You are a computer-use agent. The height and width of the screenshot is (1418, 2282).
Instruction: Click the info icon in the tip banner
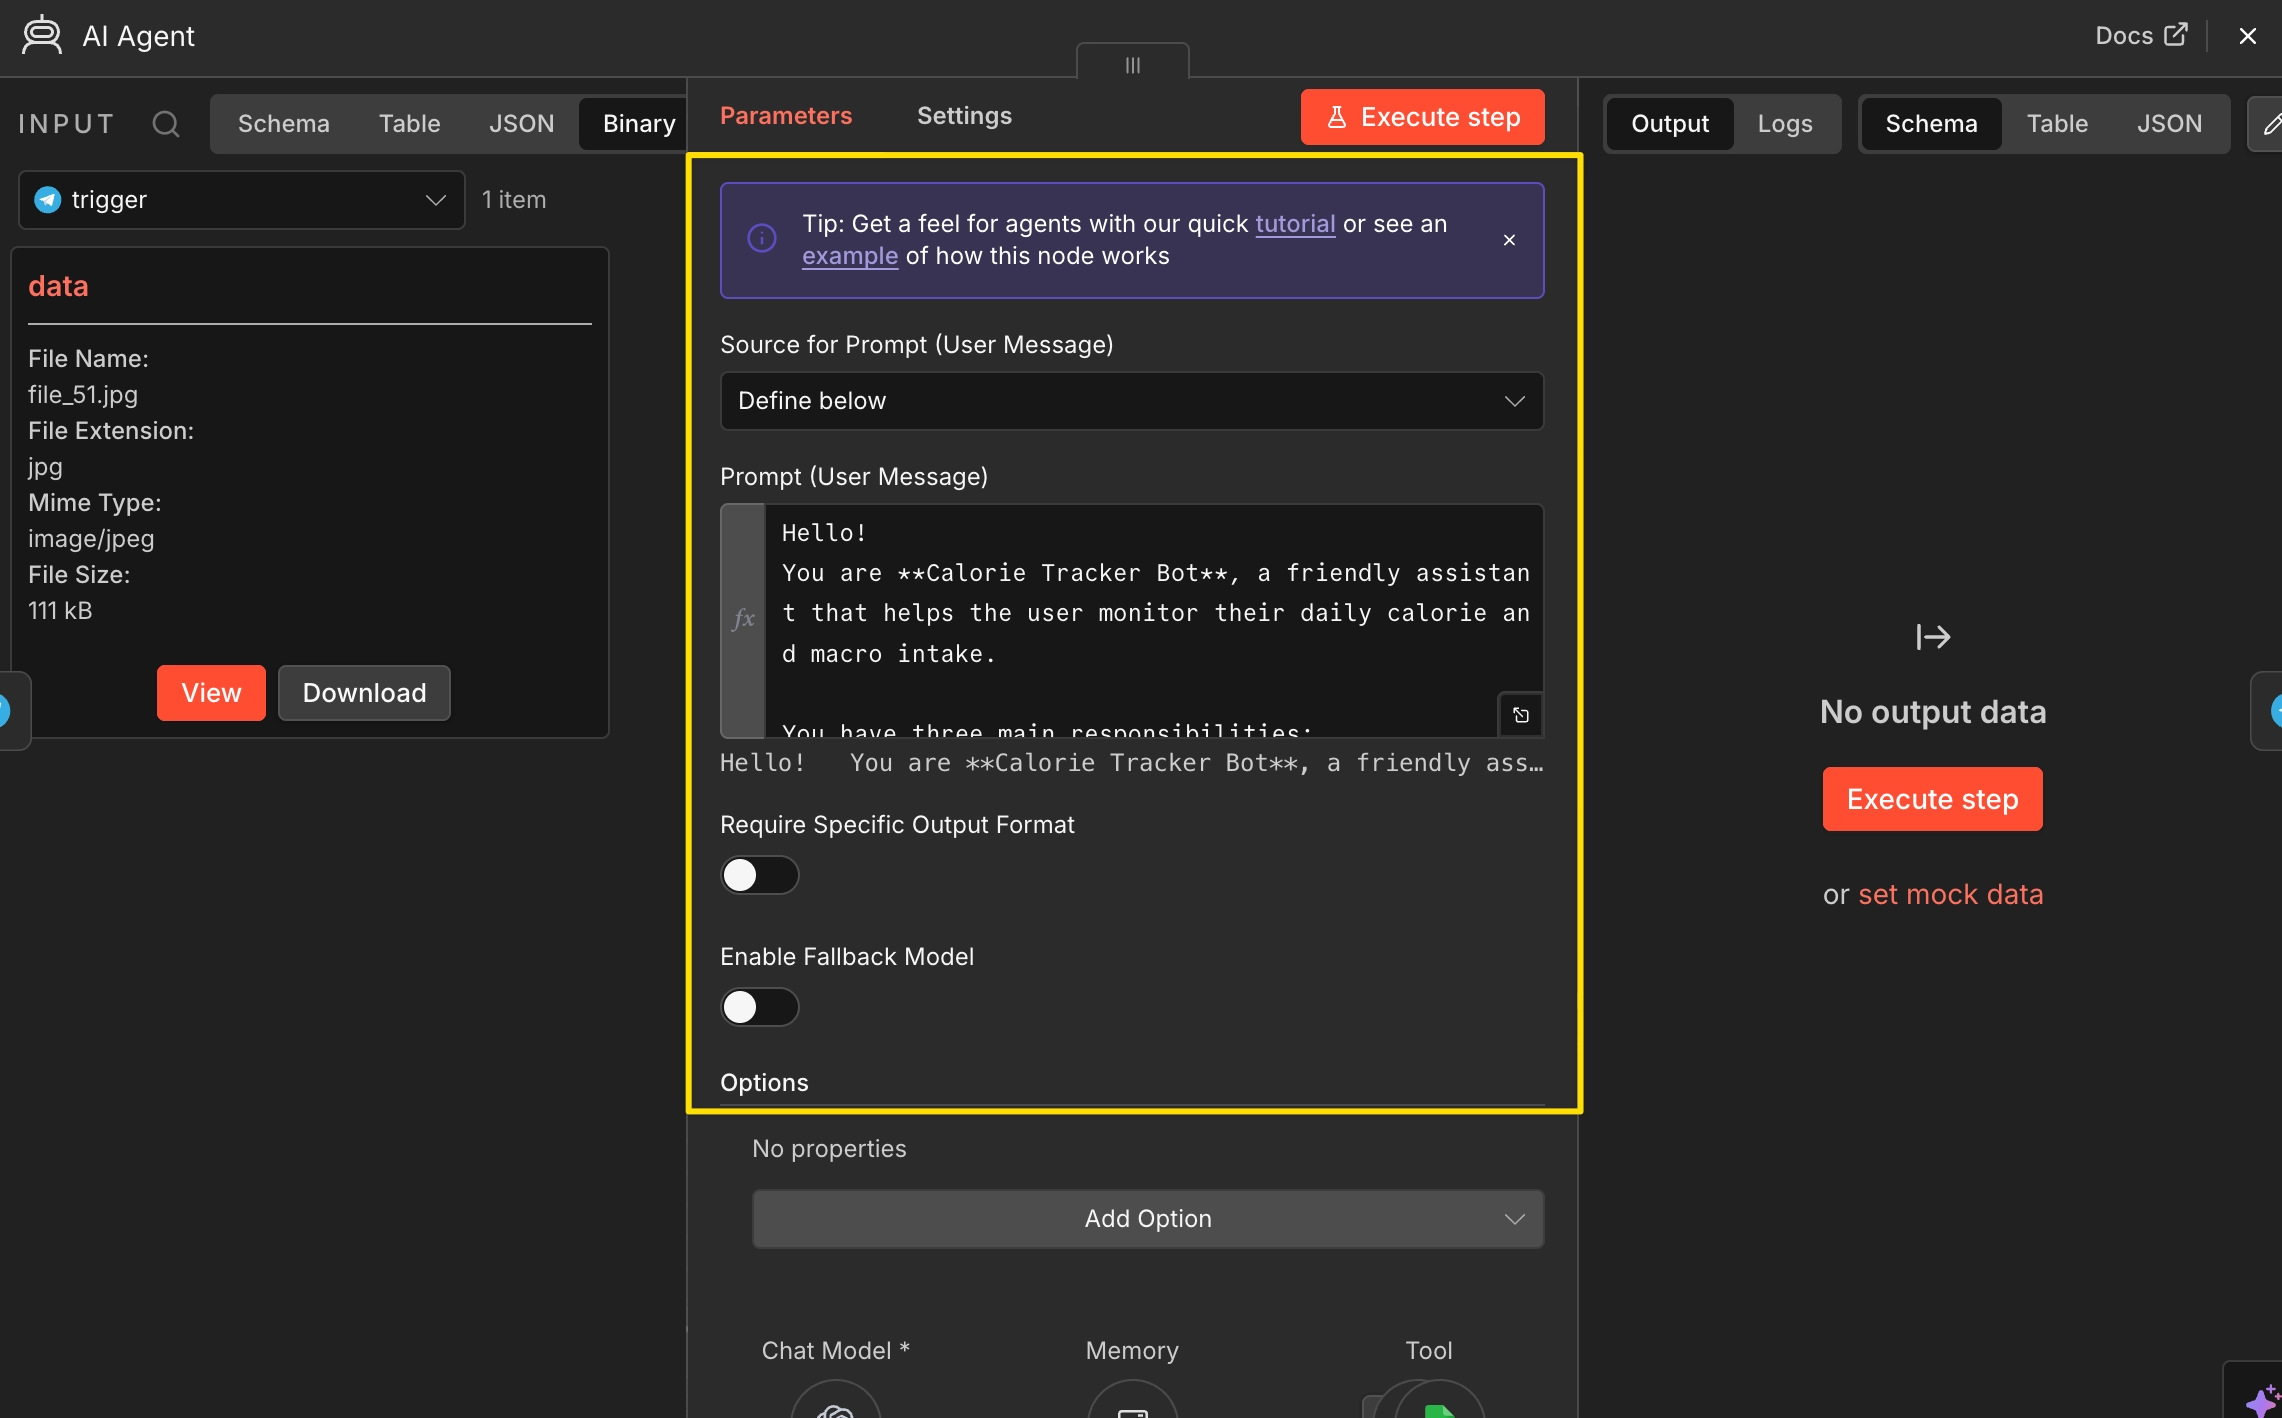tap(762, 239)
